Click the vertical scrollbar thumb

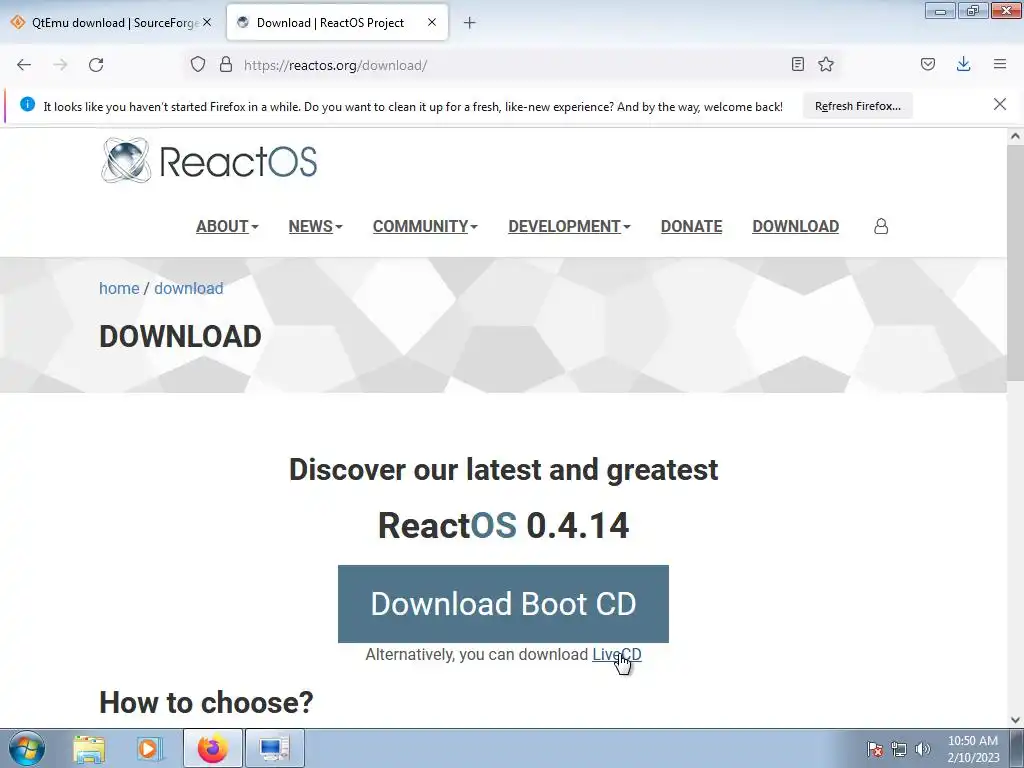[1015, 263]
